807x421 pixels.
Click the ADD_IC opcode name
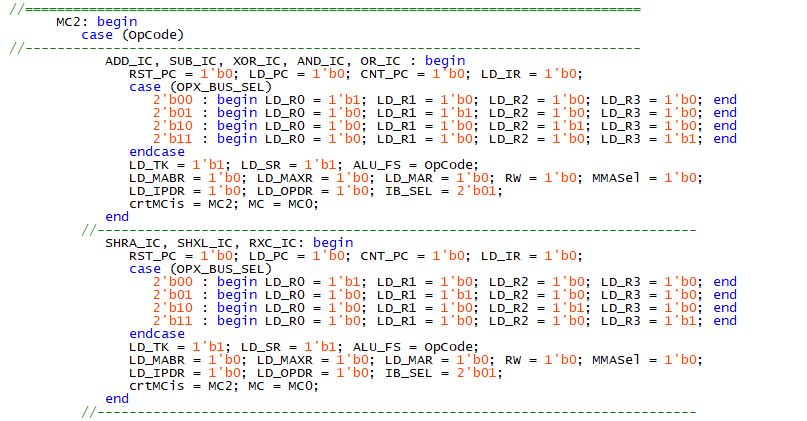(x=129, y=61)
